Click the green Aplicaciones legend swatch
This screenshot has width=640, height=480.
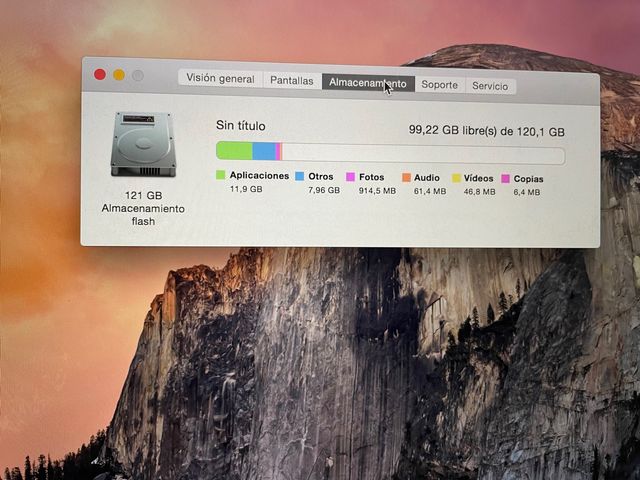coord(220,175)
